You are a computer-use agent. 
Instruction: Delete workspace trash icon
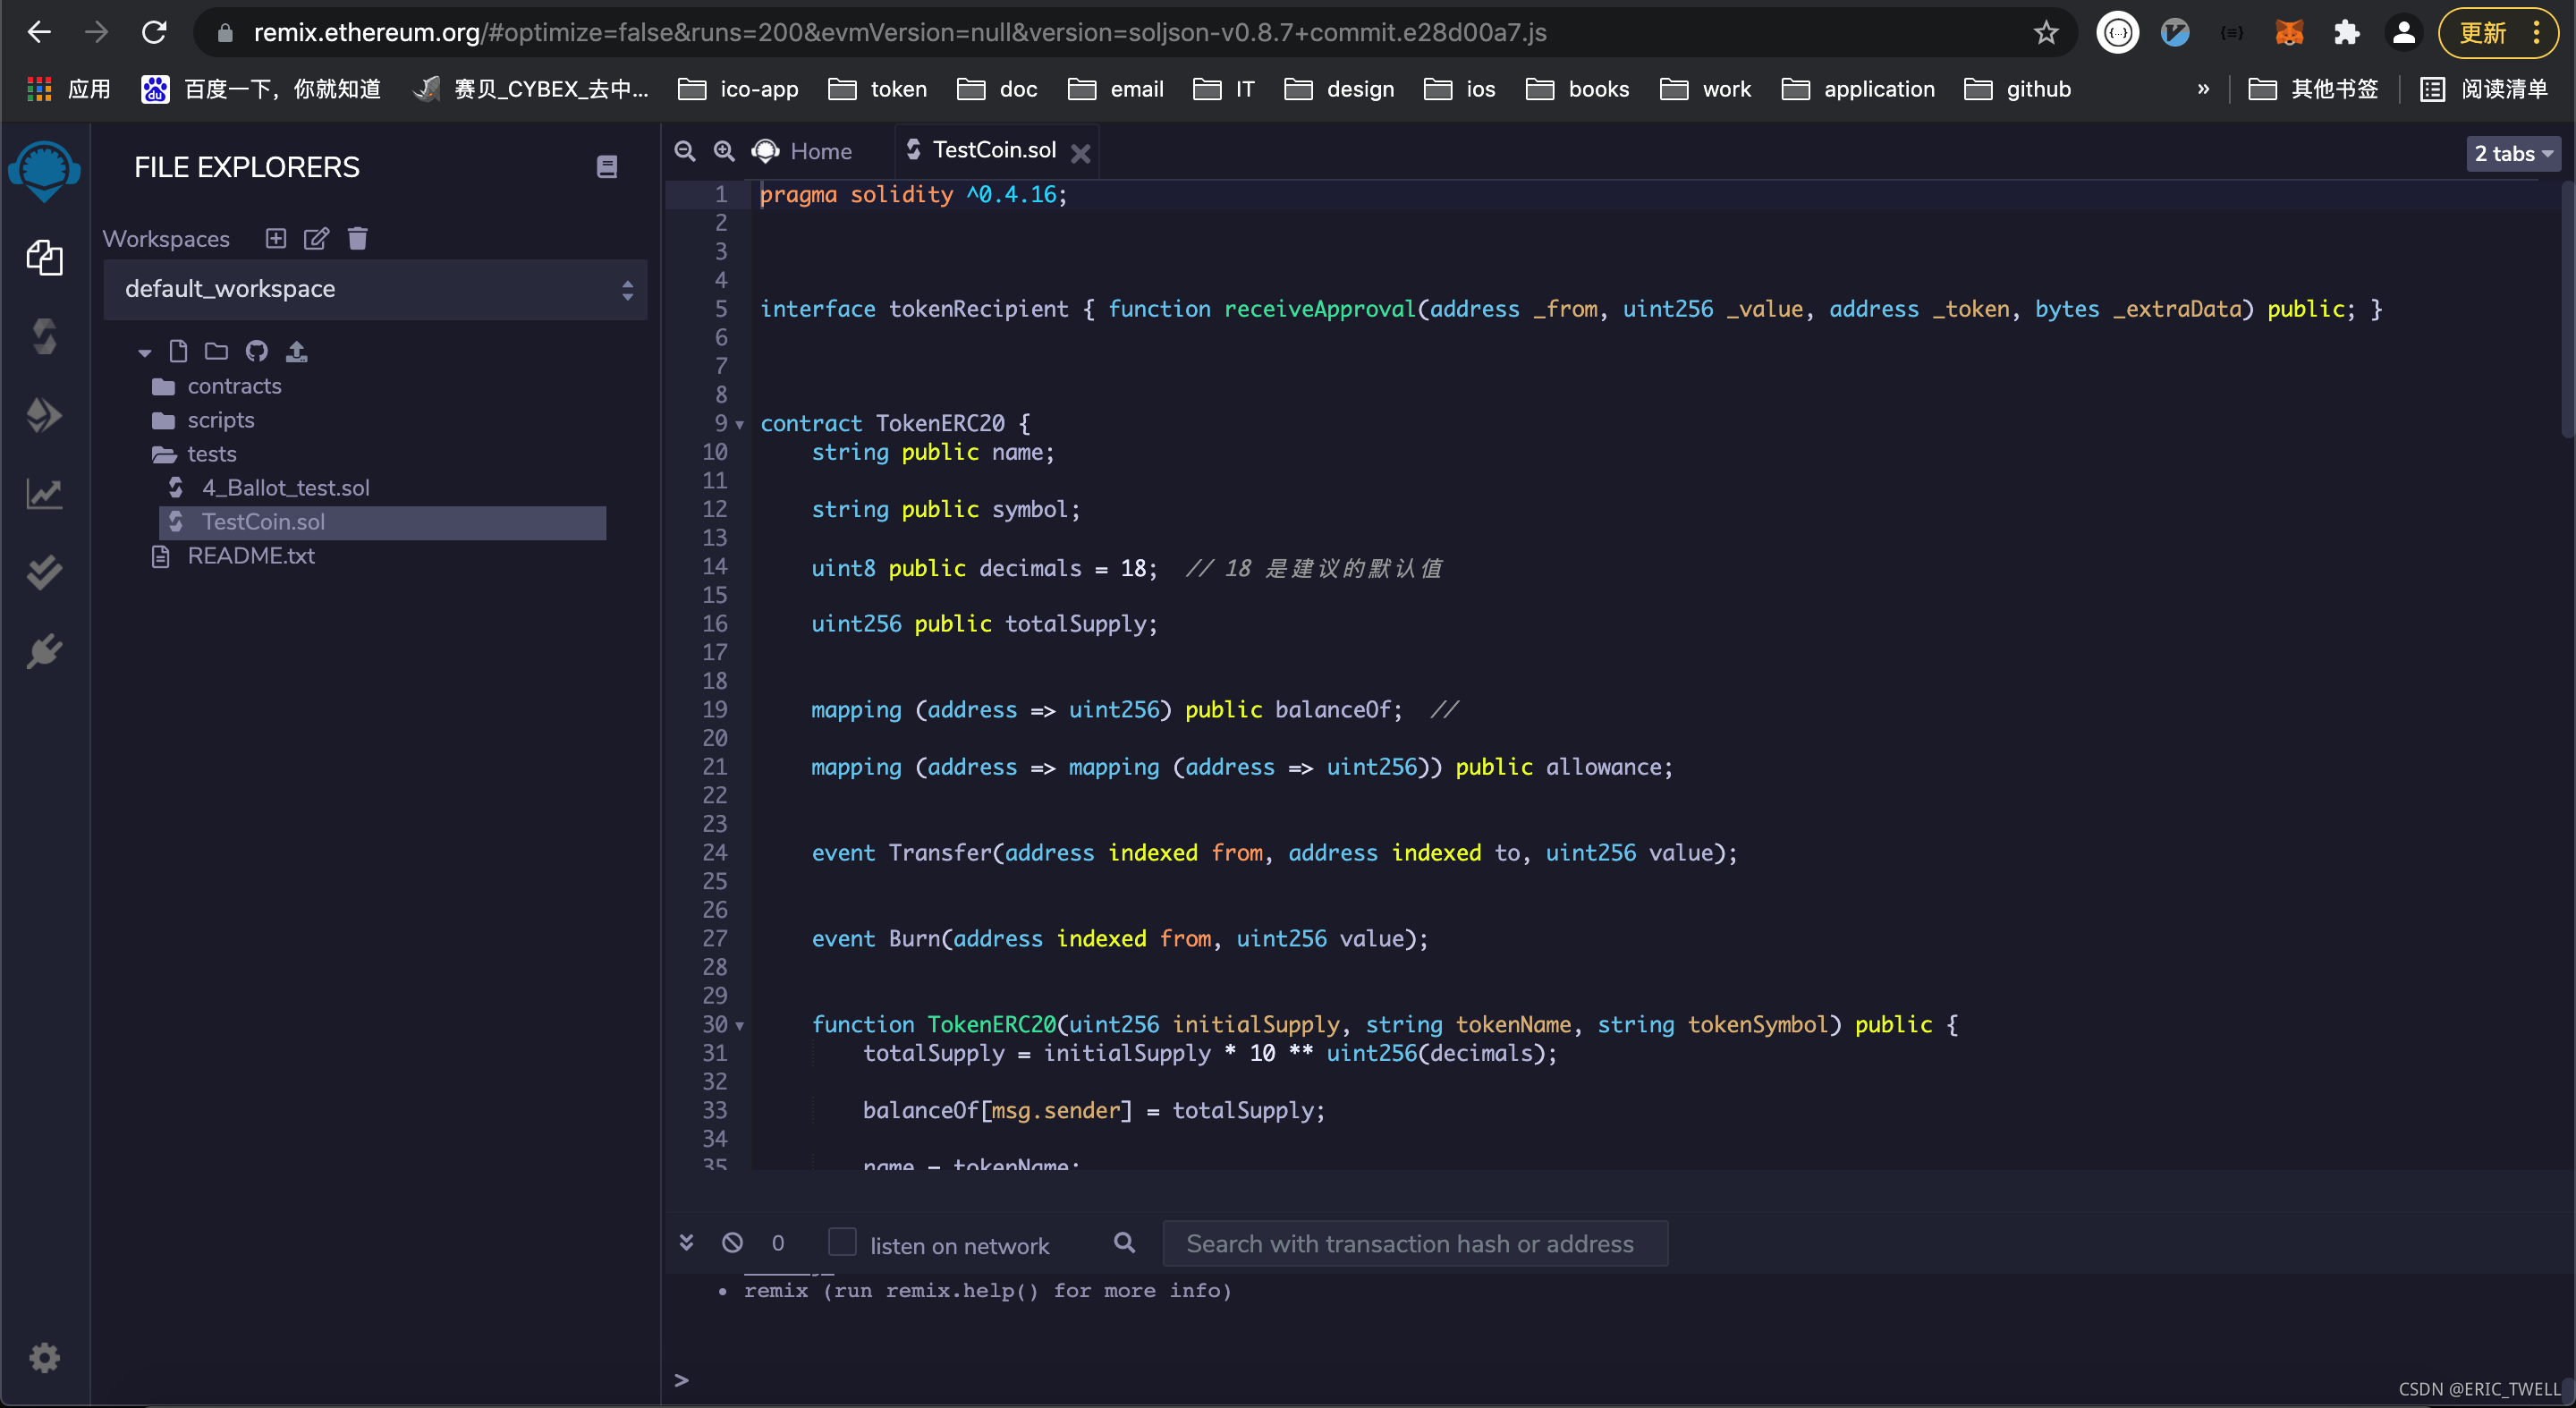coord(357,238)
